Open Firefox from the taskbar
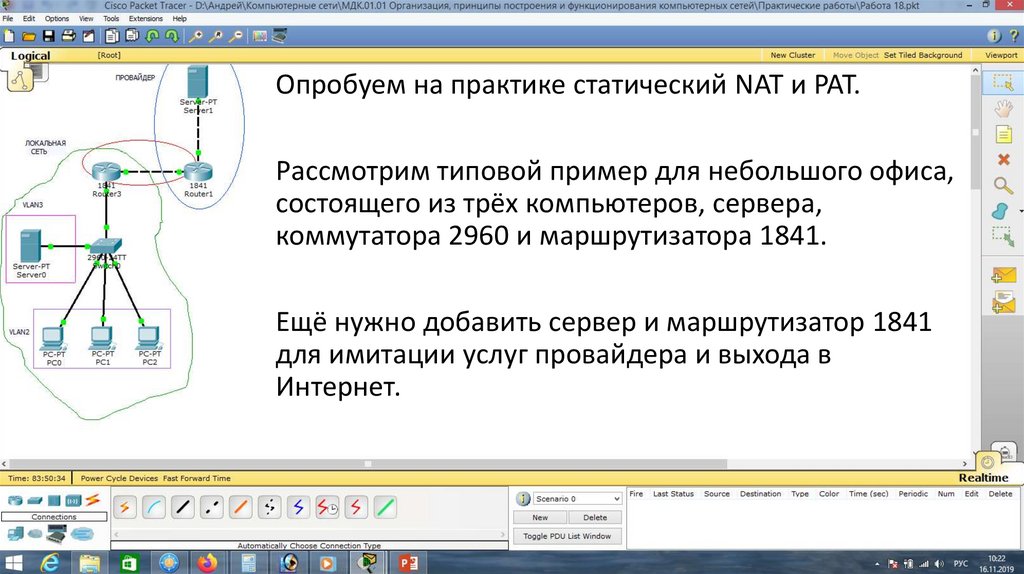Viewport: 1024px width, 574px height. 207,562
